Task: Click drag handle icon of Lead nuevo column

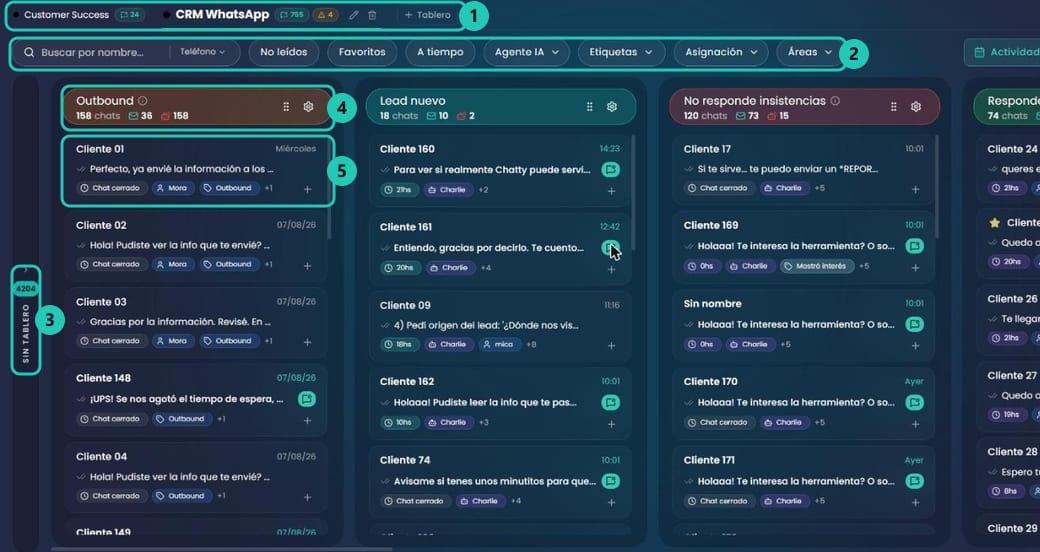Action: tap(589, 106)
